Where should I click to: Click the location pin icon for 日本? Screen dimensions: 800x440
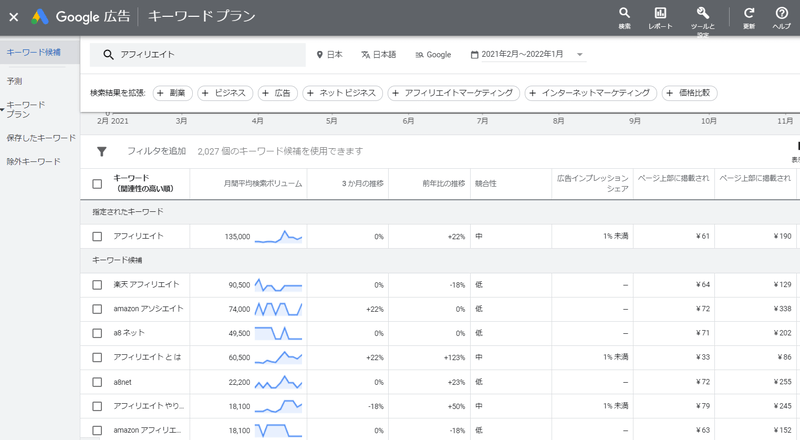[319, 55]
